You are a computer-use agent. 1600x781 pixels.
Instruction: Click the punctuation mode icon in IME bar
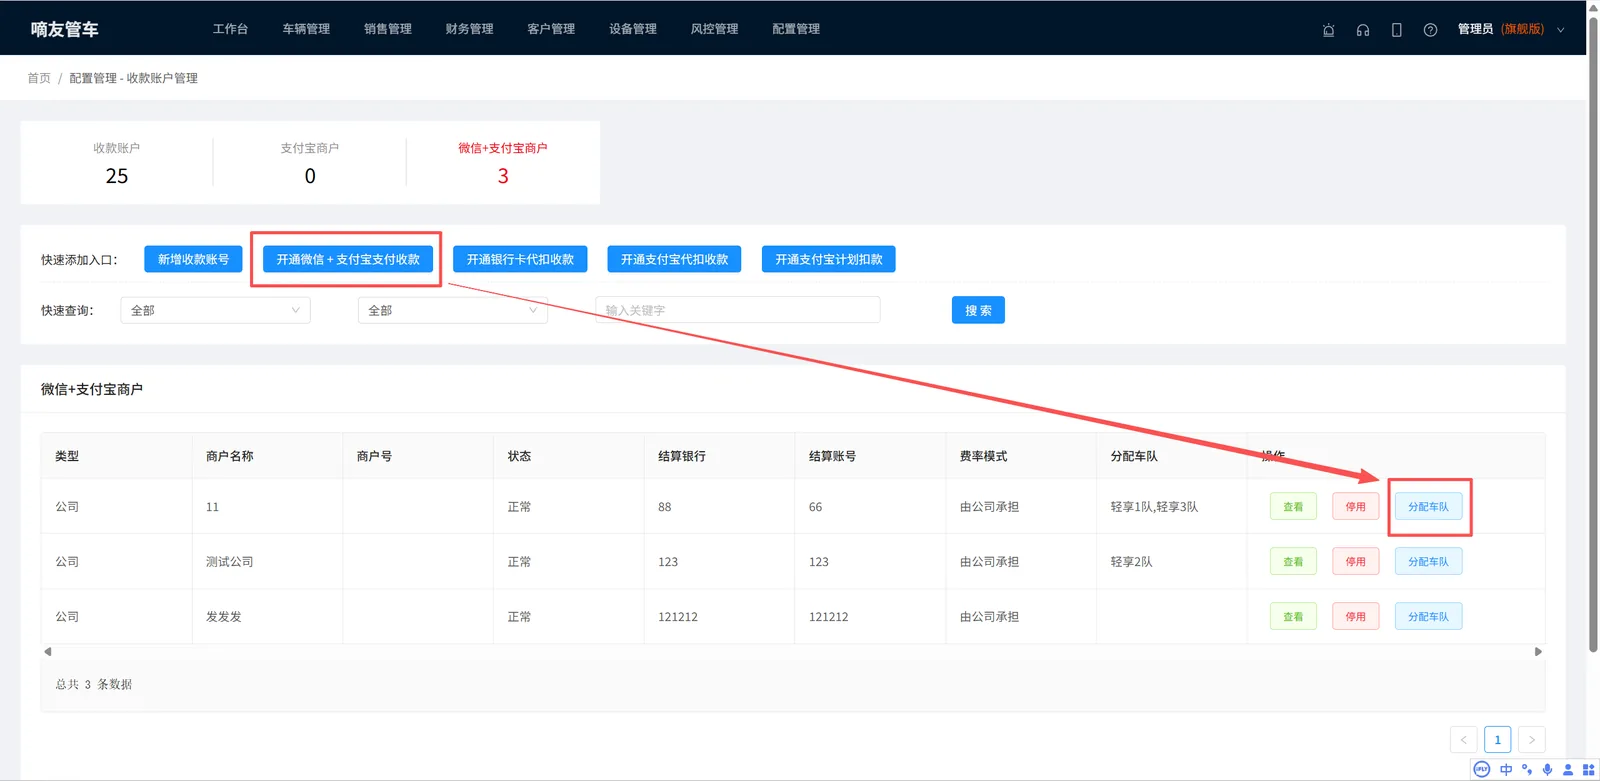[1527, 769]
